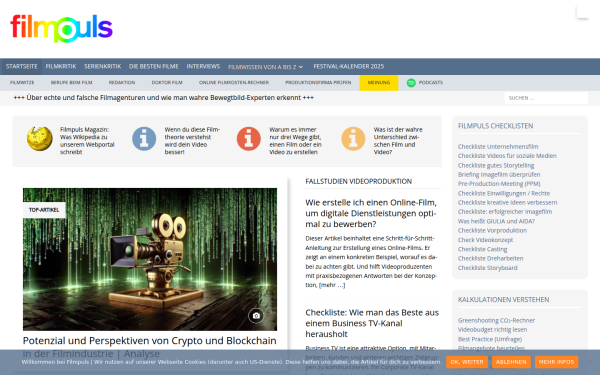The height and width of the screenshot is (375, 600).
Task: Click the Top-Artikel badge
Action: [x=44, y=210]
